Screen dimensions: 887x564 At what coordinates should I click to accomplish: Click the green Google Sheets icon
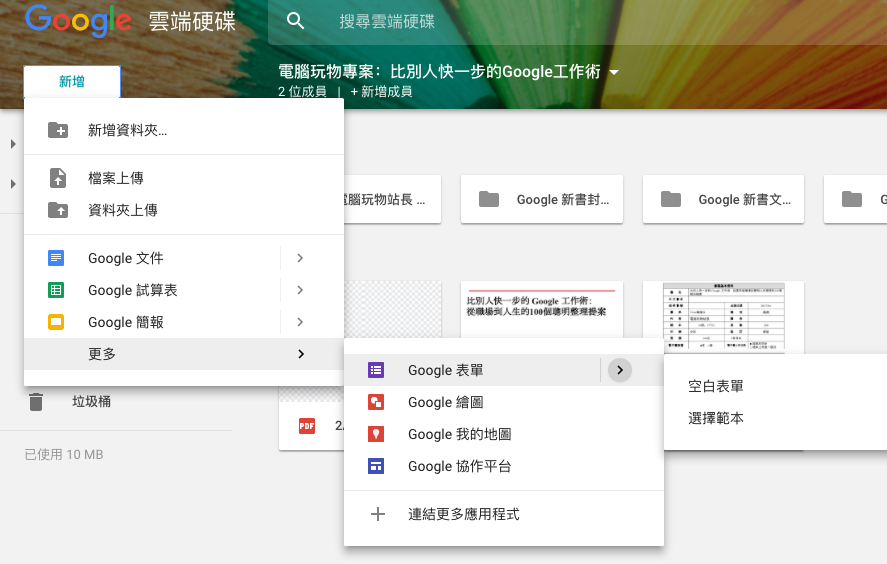(x=56, y=290)
